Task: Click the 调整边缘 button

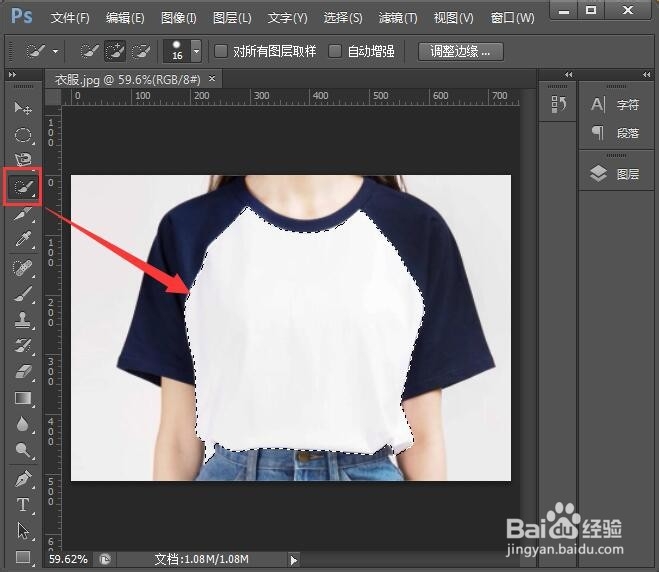Action: click(x=461, y=51)
